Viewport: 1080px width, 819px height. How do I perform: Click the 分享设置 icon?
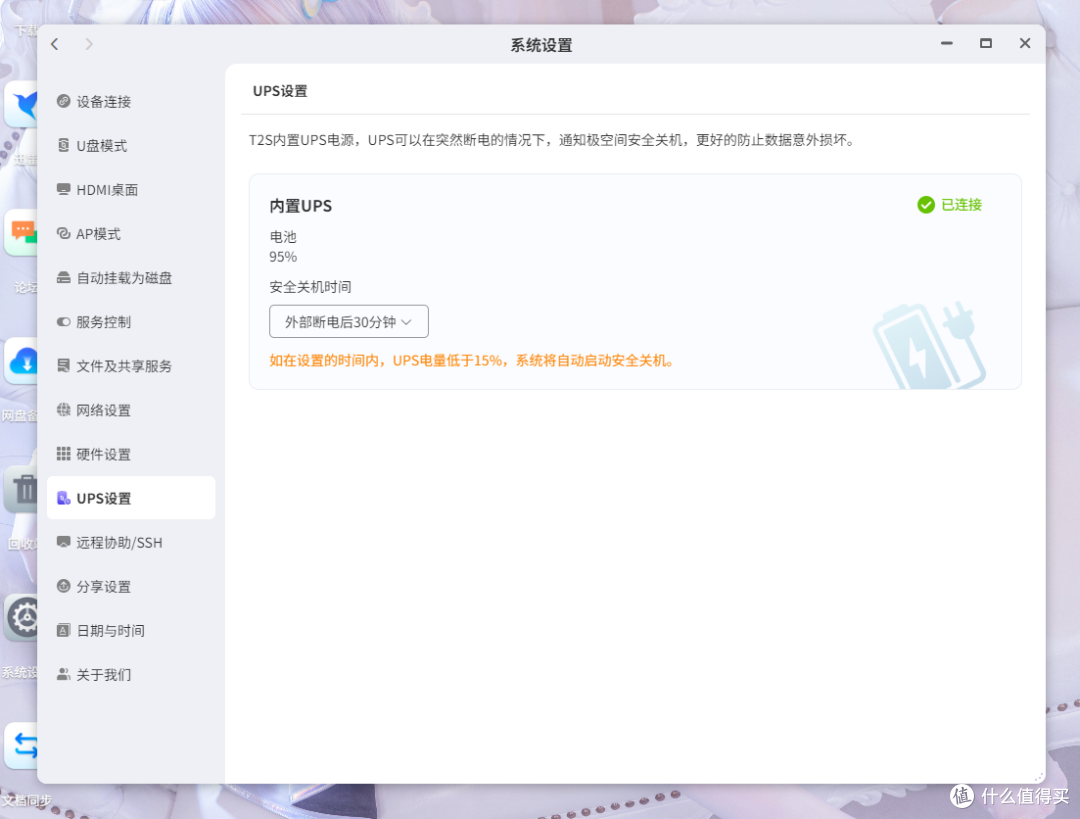click(x=63, y=586)
